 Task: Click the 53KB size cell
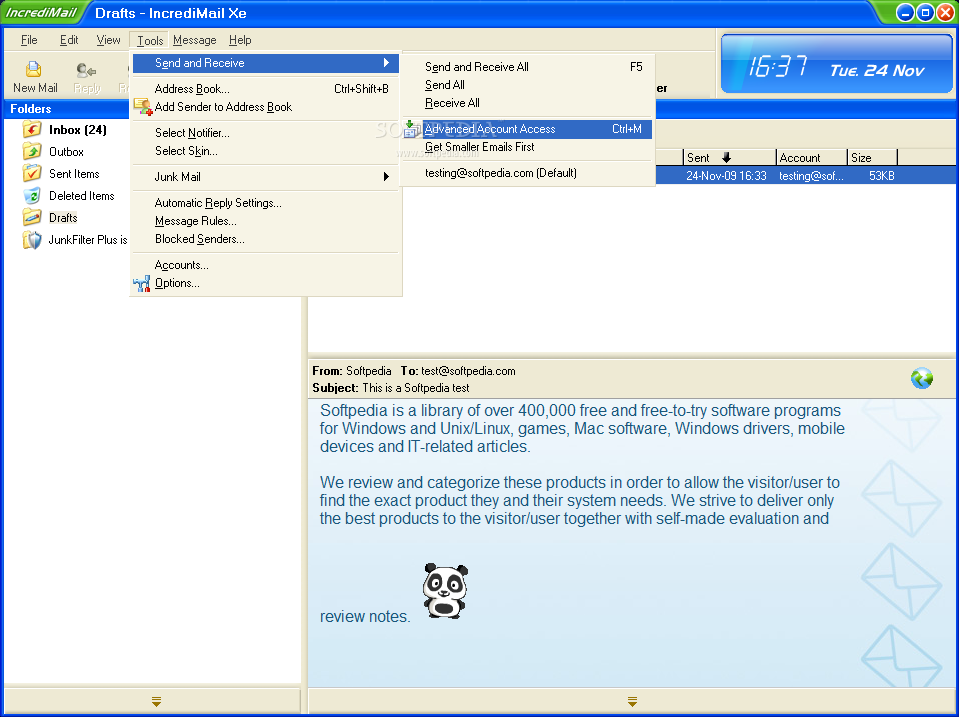pos(881,176)
